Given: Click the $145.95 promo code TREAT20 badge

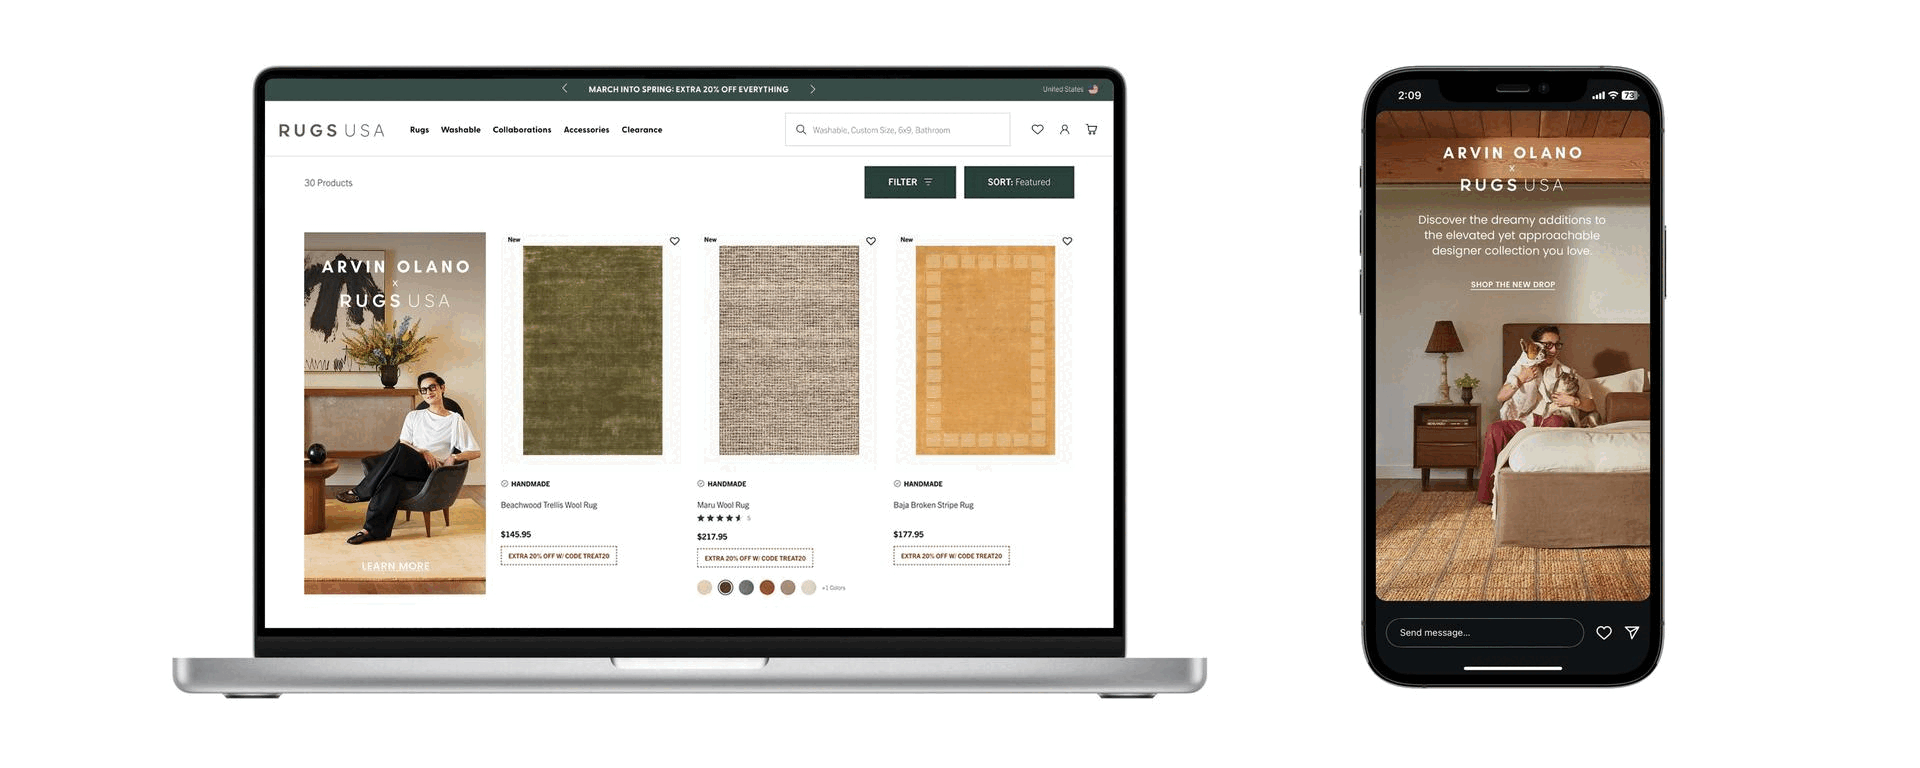Looking at the screenshot, I should click(x=559, y=556).
